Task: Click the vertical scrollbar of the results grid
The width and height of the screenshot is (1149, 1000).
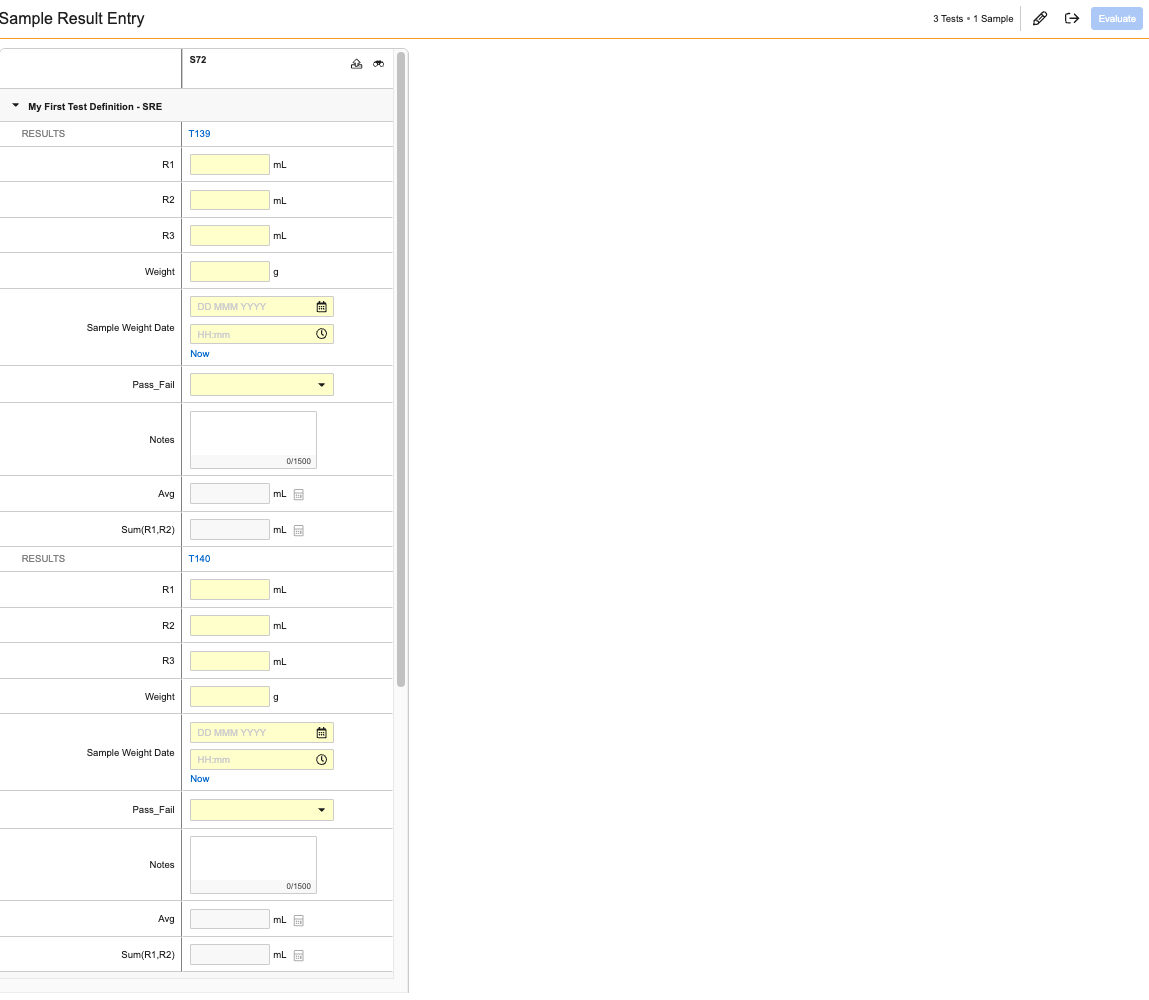Action: click(401, 369)
